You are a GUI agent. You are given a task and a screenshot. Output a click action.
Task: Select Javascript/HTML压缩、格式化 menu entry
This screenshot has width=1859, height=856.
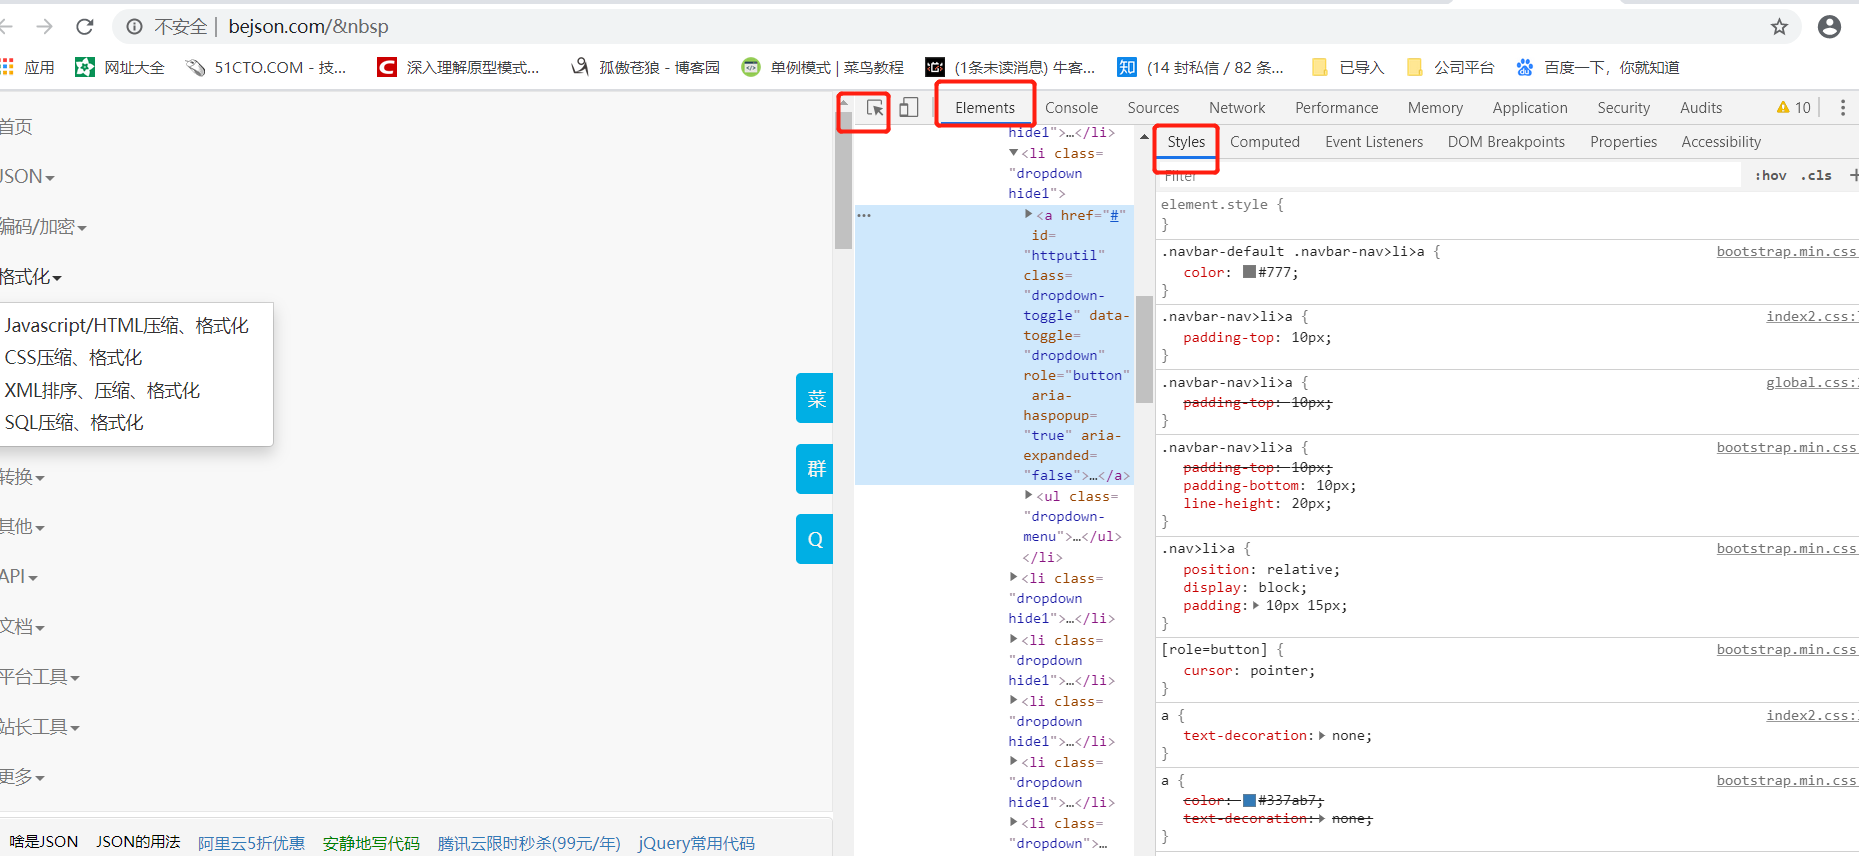pyautogui.click(x=127, y=325)
